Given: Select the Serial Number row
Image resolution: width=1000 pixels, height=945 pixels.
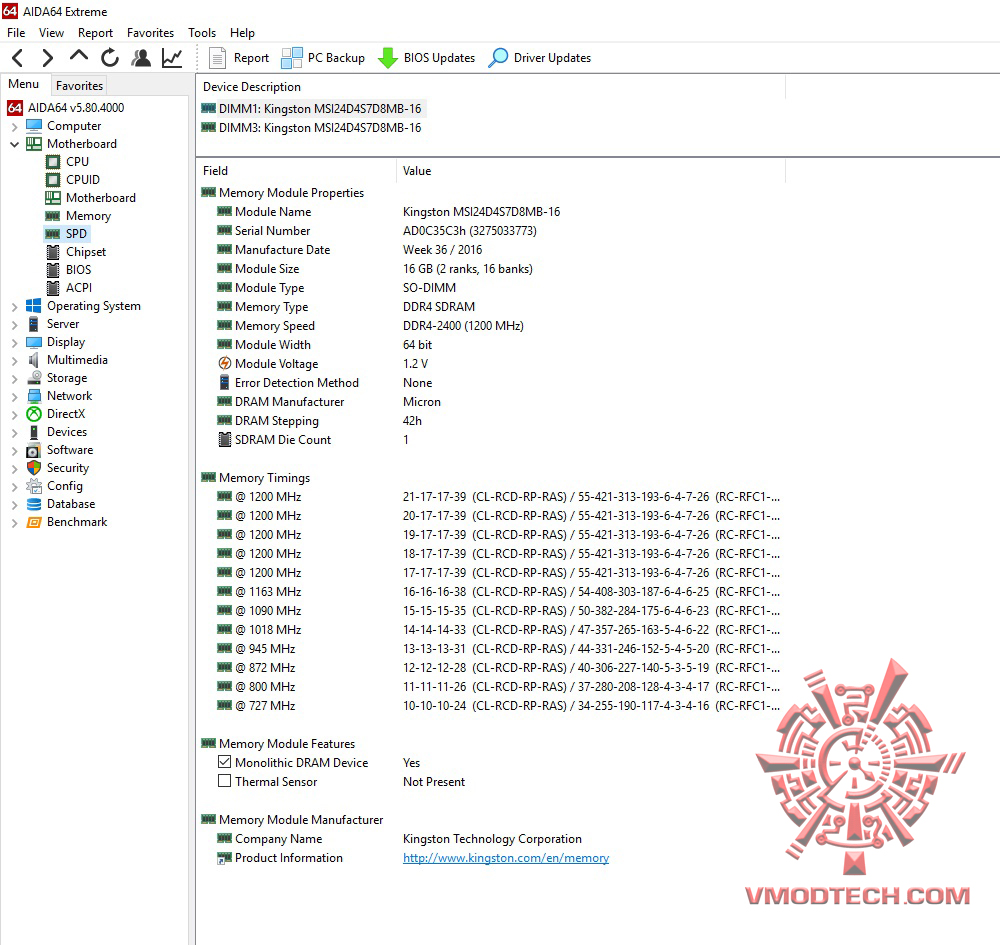Looking at the screenshot, I should click(378, 231).
